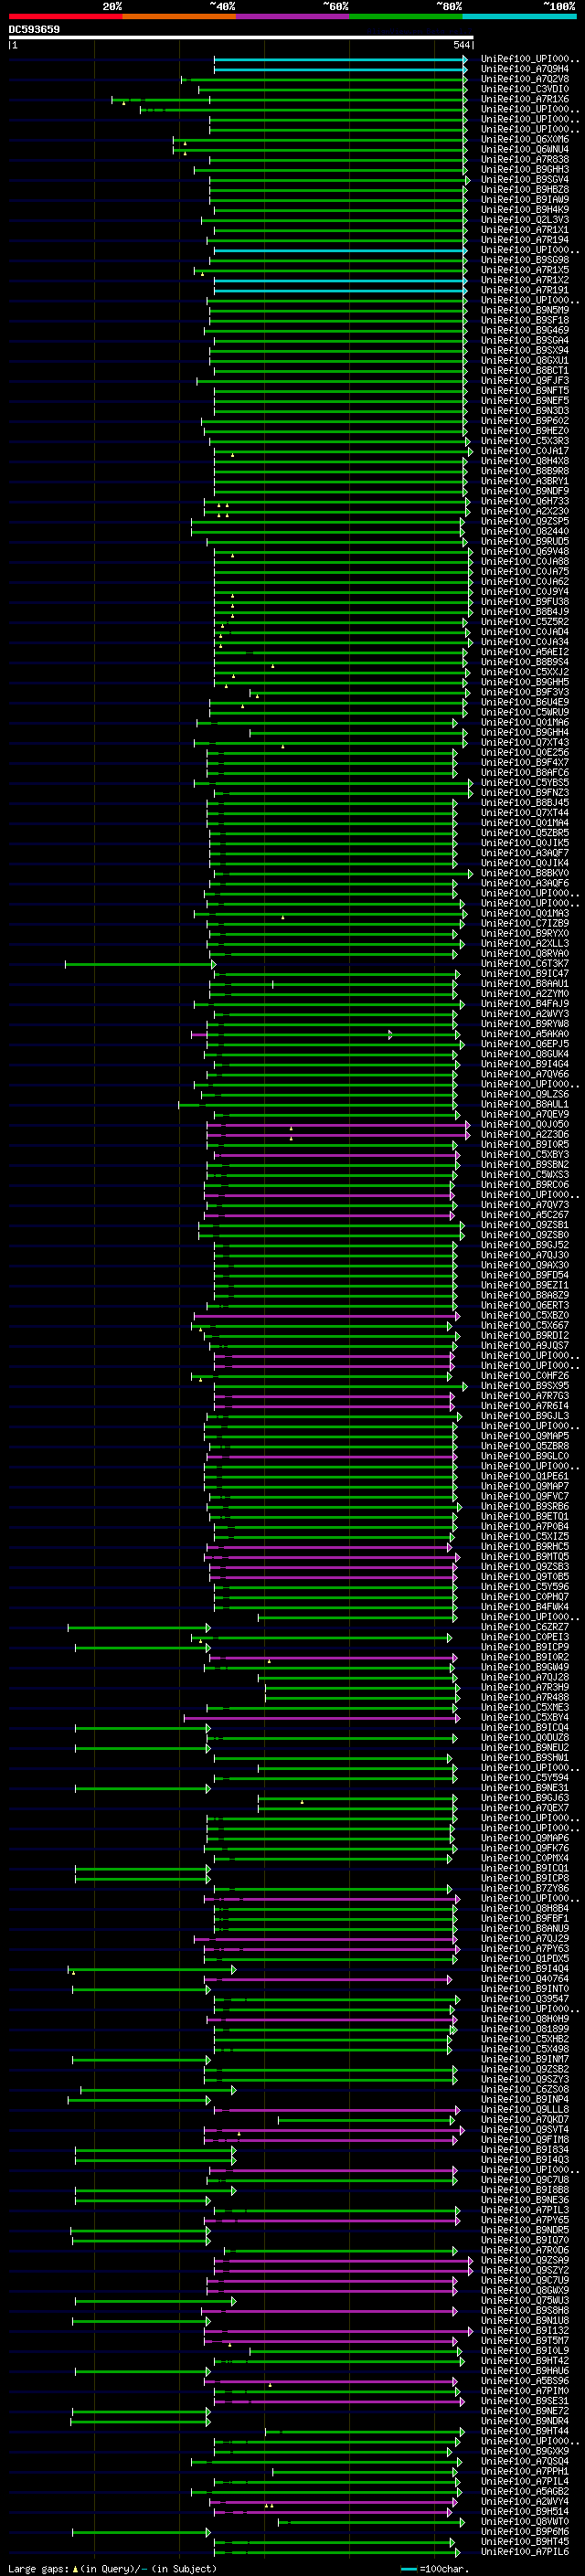Viewport: 585px width, 2576px height.
Task: Open hit UniRef100_Q8H8B4
Action: (525, 1909)
